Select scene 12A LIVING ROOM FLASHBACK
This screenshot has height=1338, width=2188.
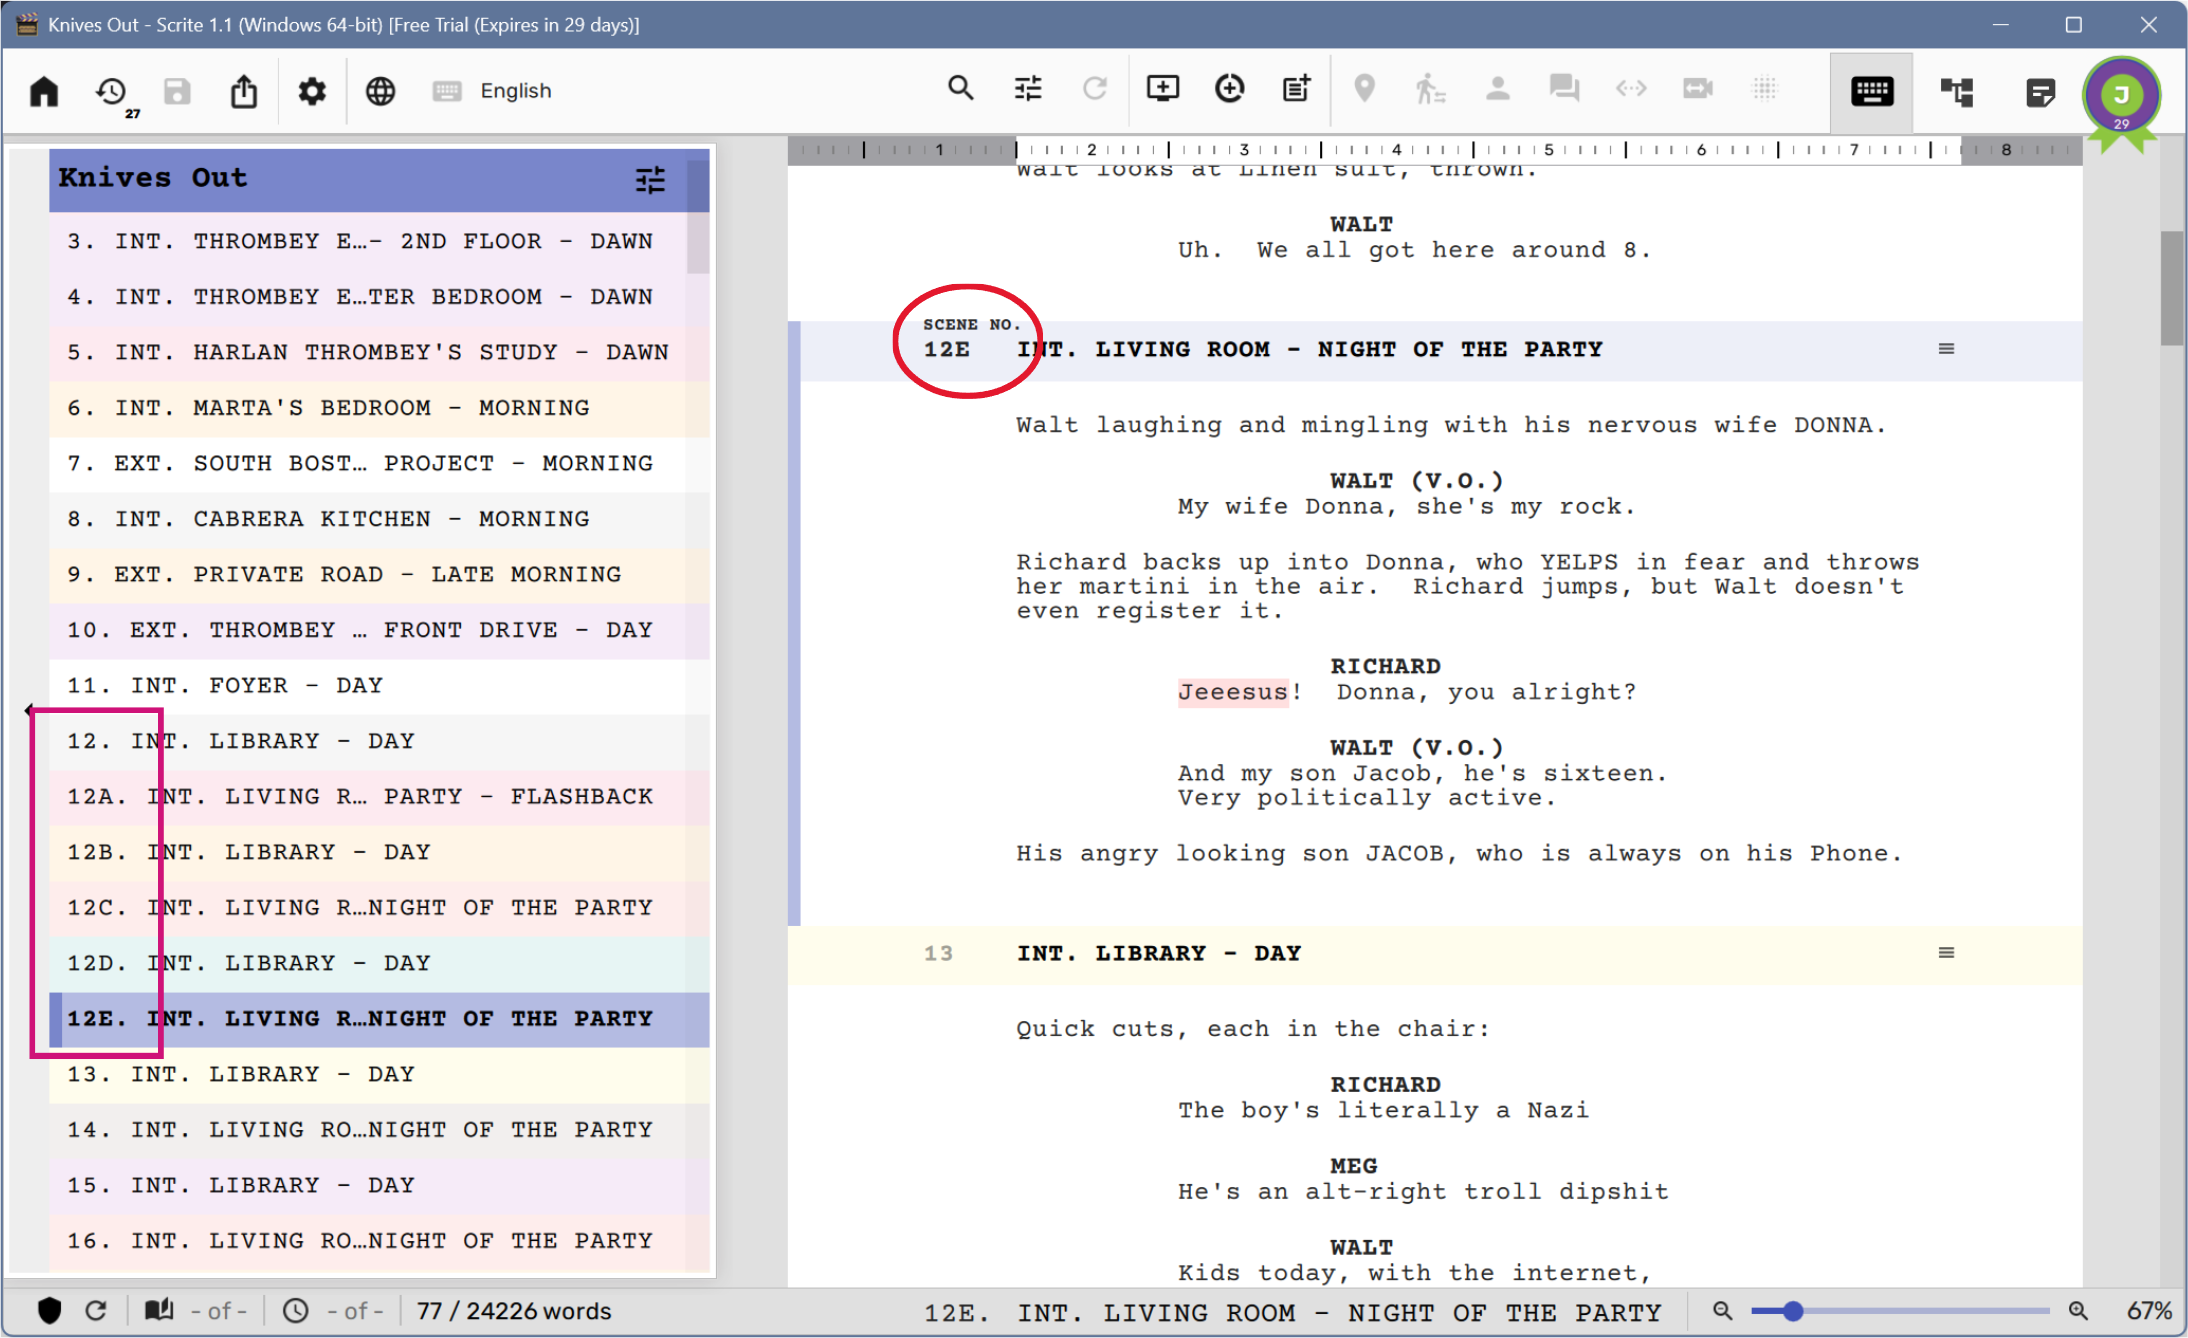click(368, 796)
